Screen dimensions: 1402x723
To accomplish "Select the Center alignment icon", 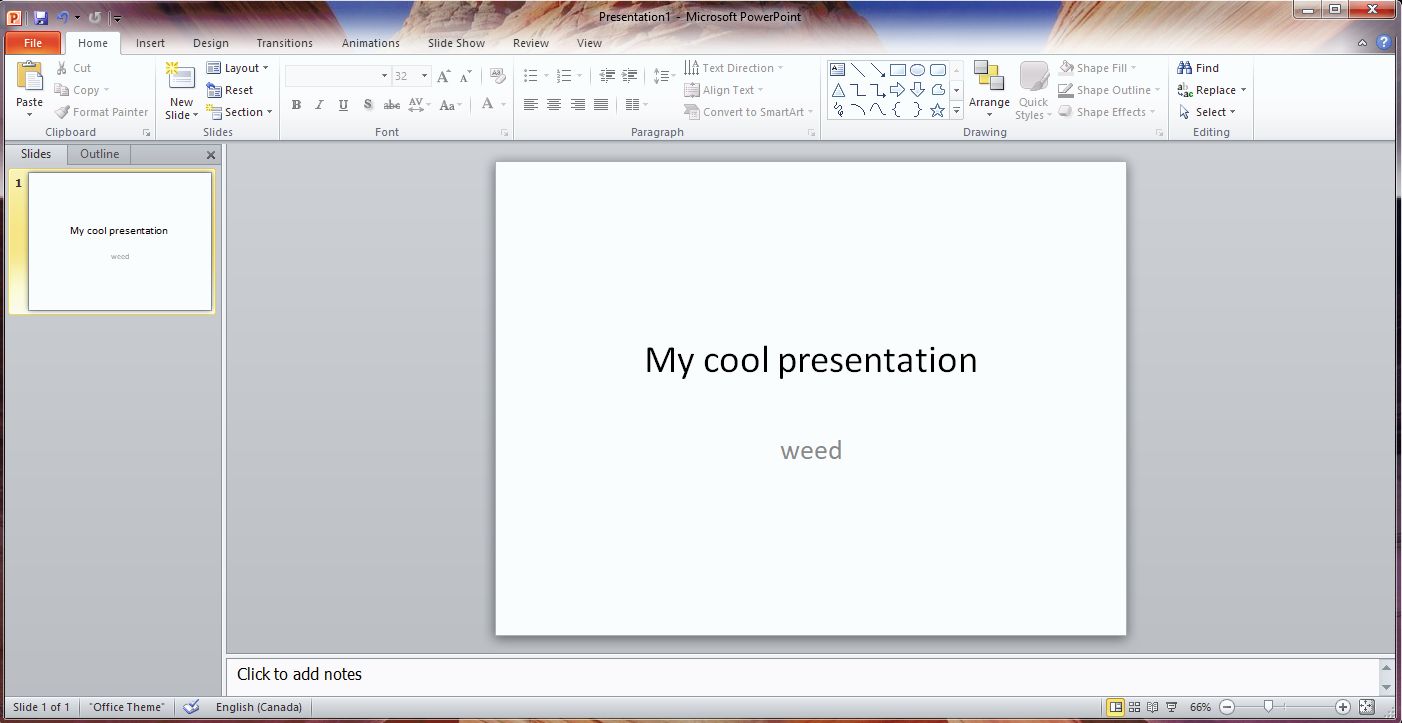I will (x=554, y=104).
